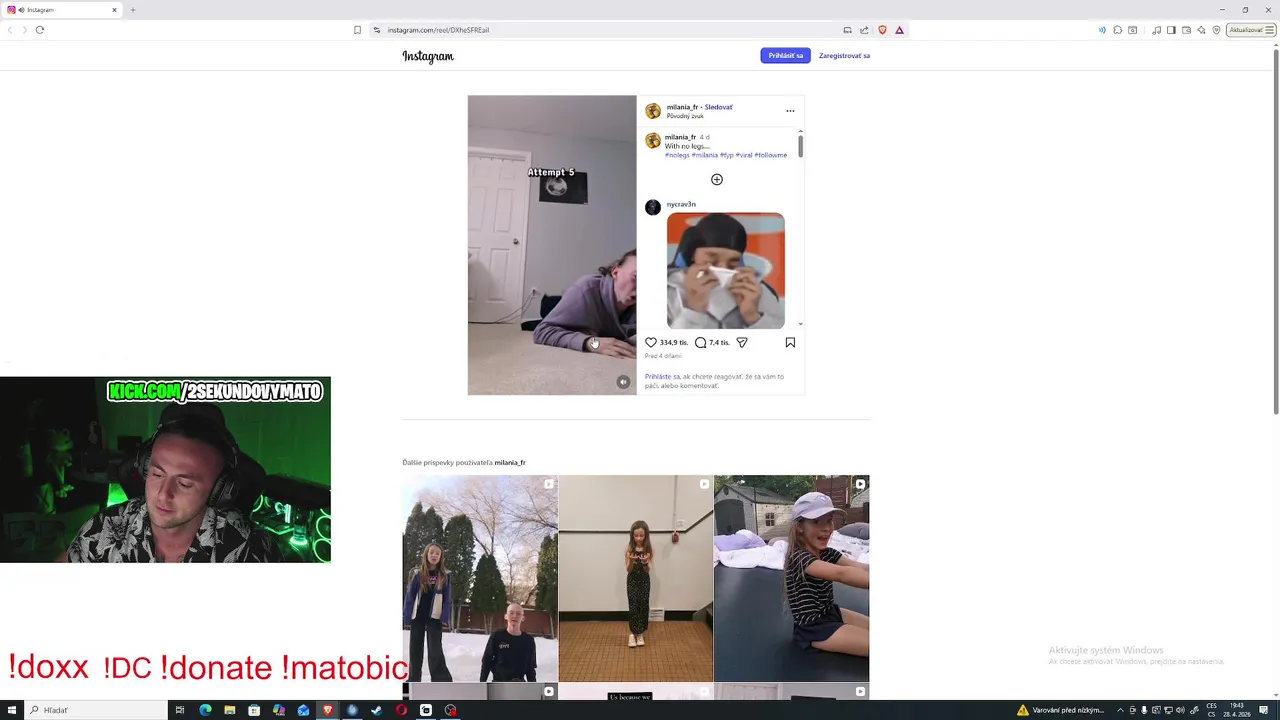Open the Brave VPN shield icon

pyautogui.click(x=1216, y=30)
